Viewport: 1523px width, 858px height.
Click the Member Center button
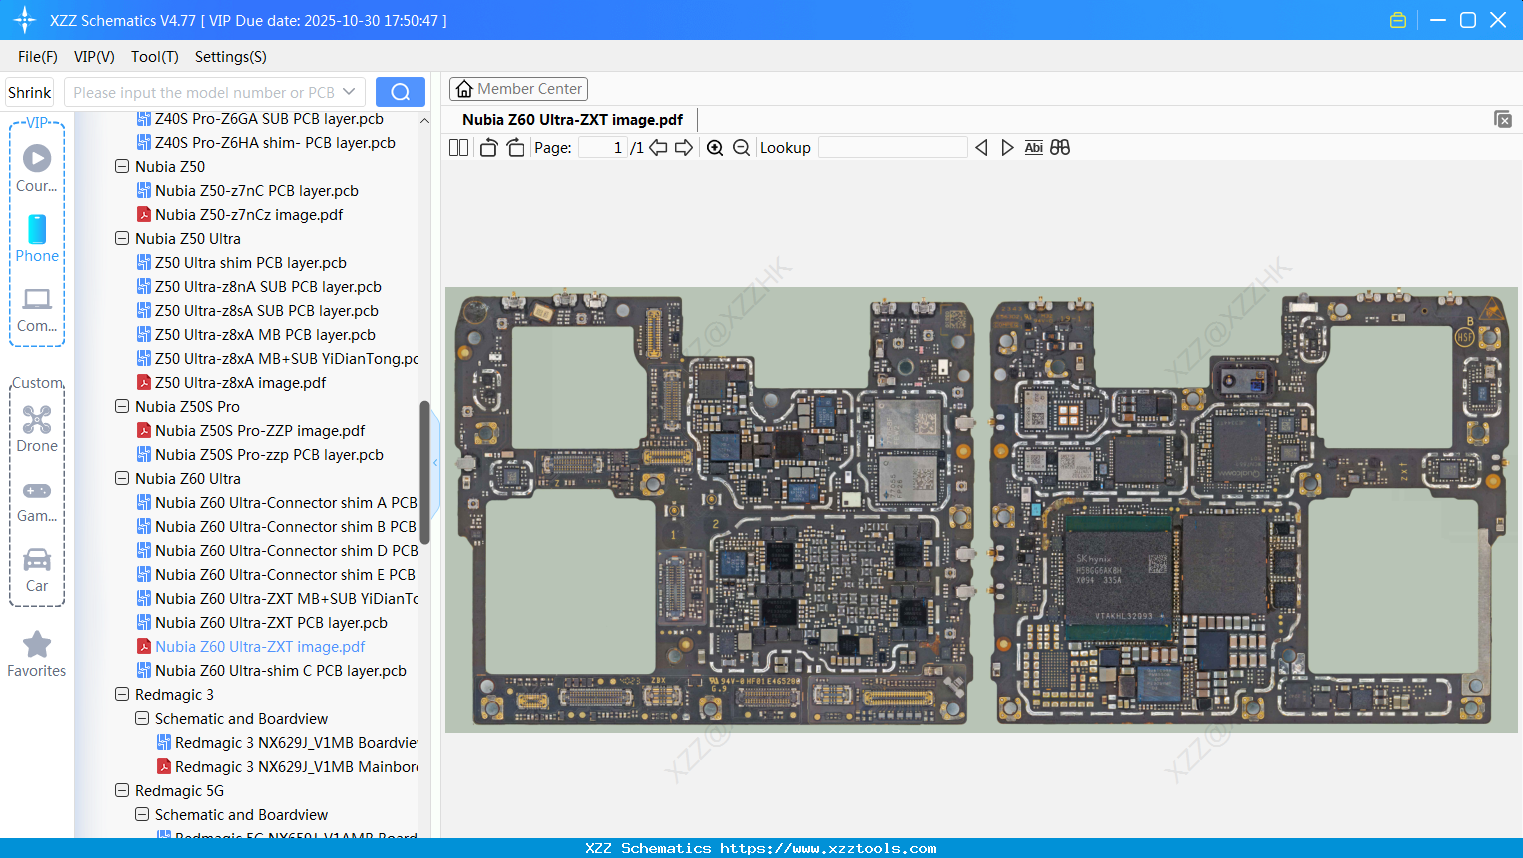click(x=518, y=89)
